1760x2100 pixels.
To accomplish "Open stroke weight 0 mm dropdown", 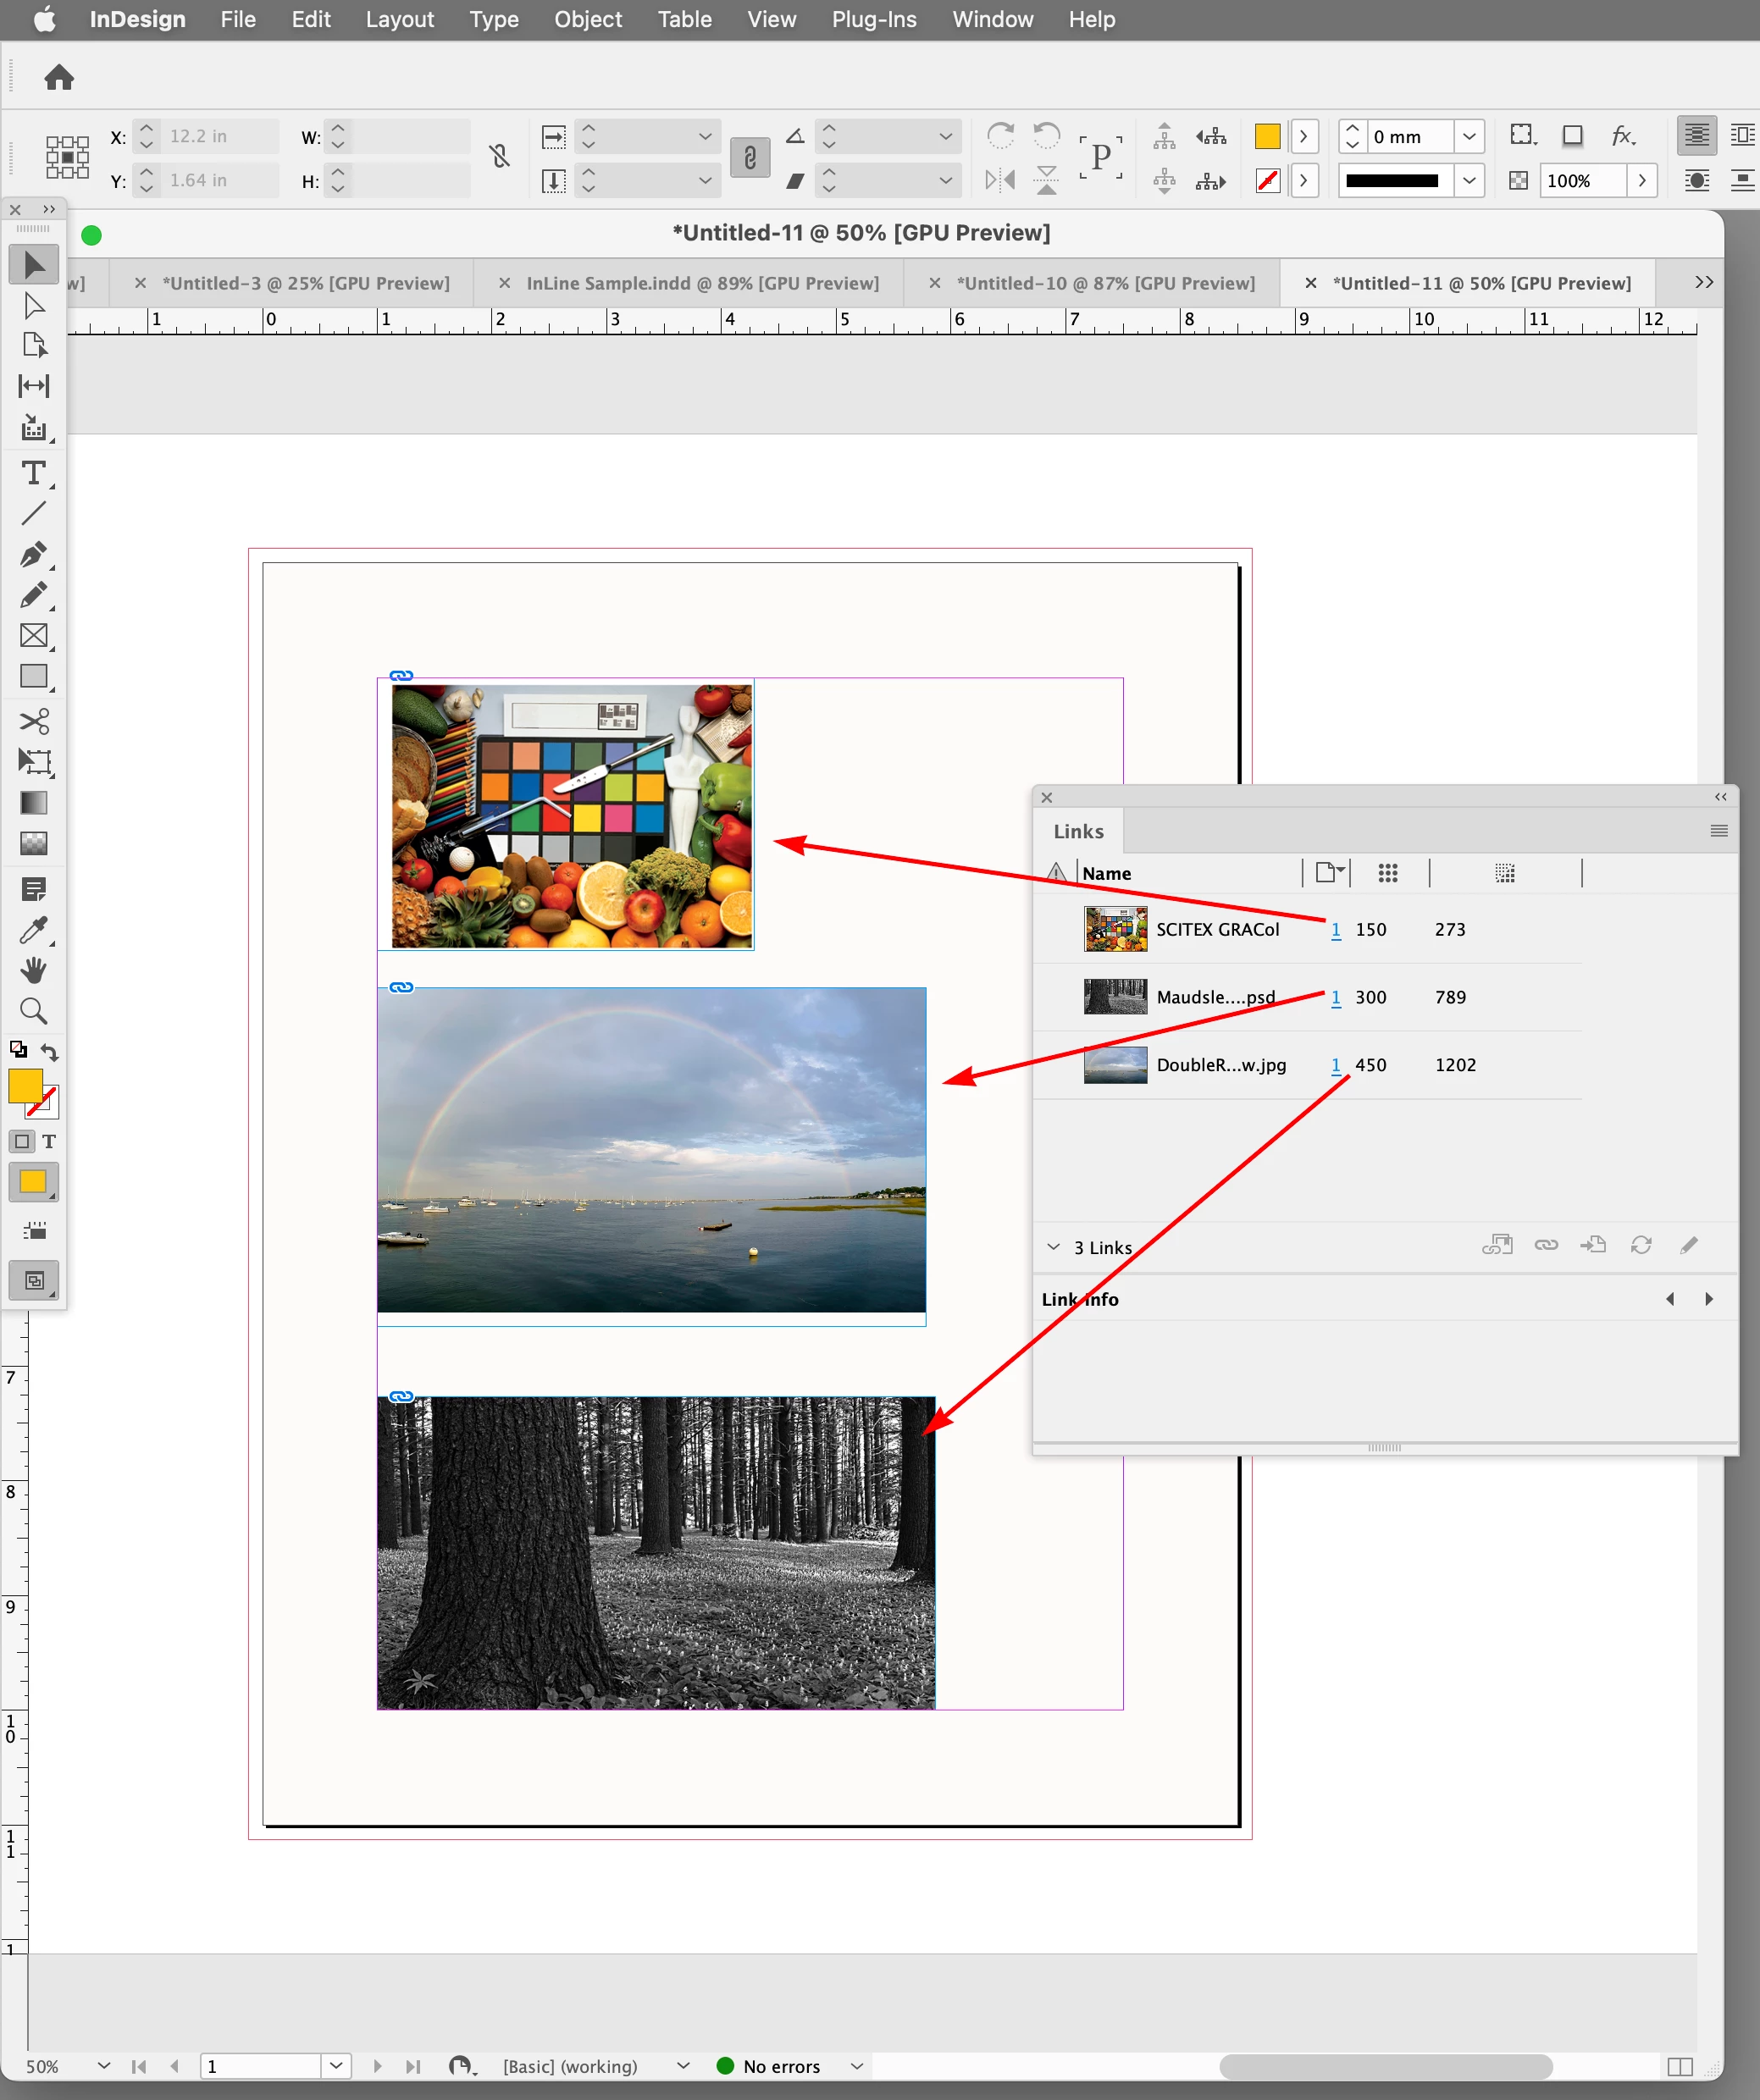I will tap(1468, 136).
